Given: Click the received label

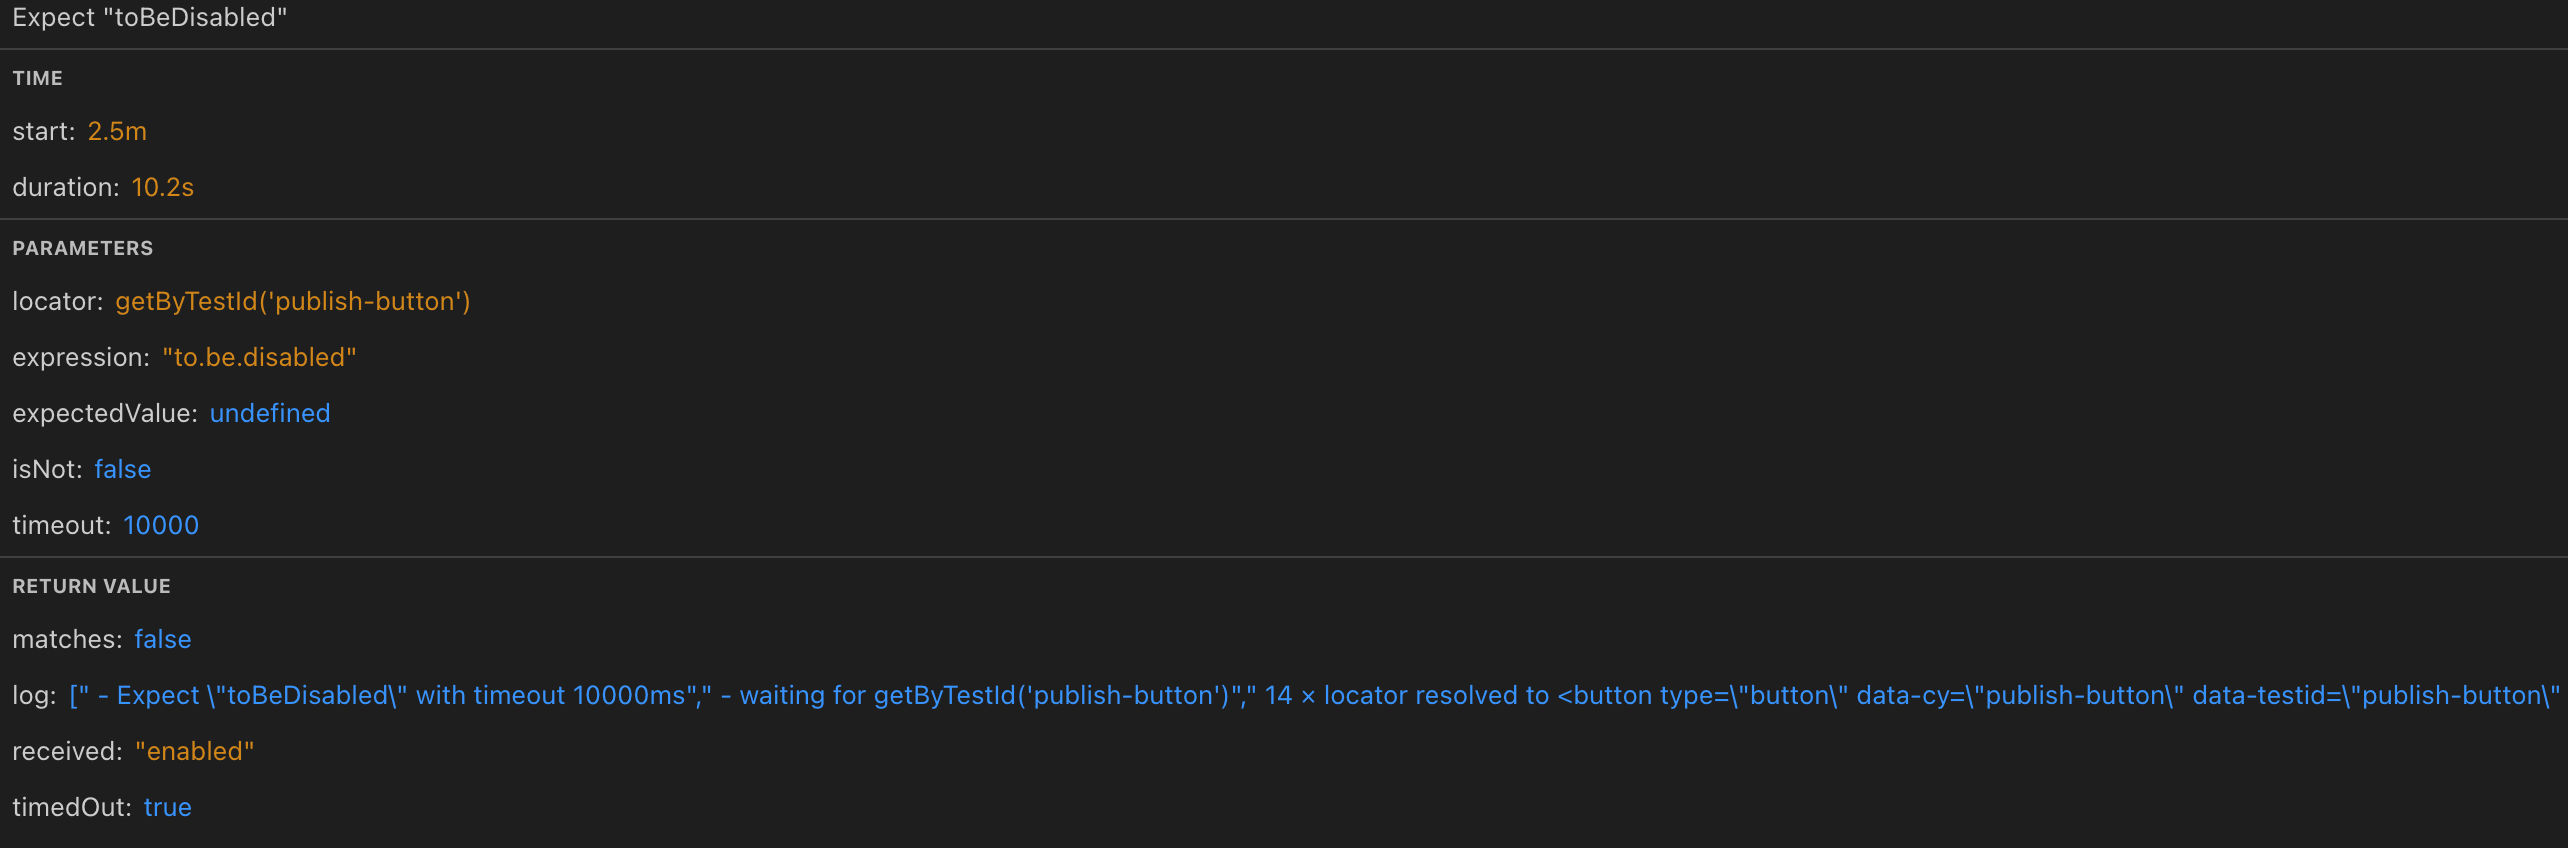Looking at the screenshot, I should [x=66, y=751].
